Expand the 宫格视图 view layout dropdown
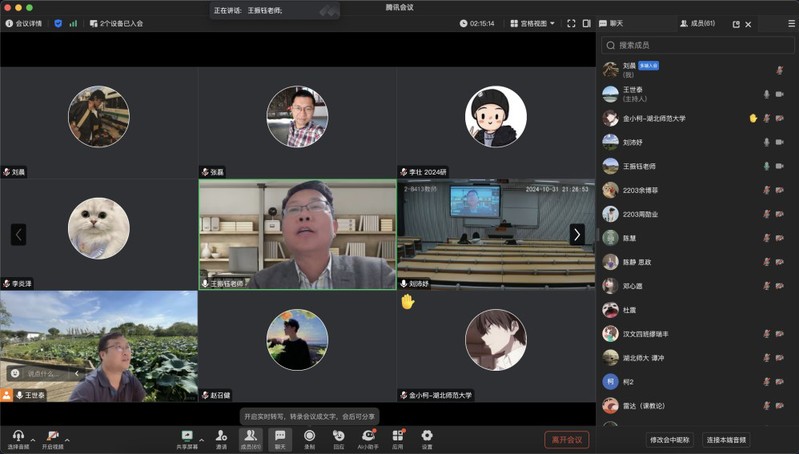The height and width of the screenshot is (454, 799). (532, 23)
